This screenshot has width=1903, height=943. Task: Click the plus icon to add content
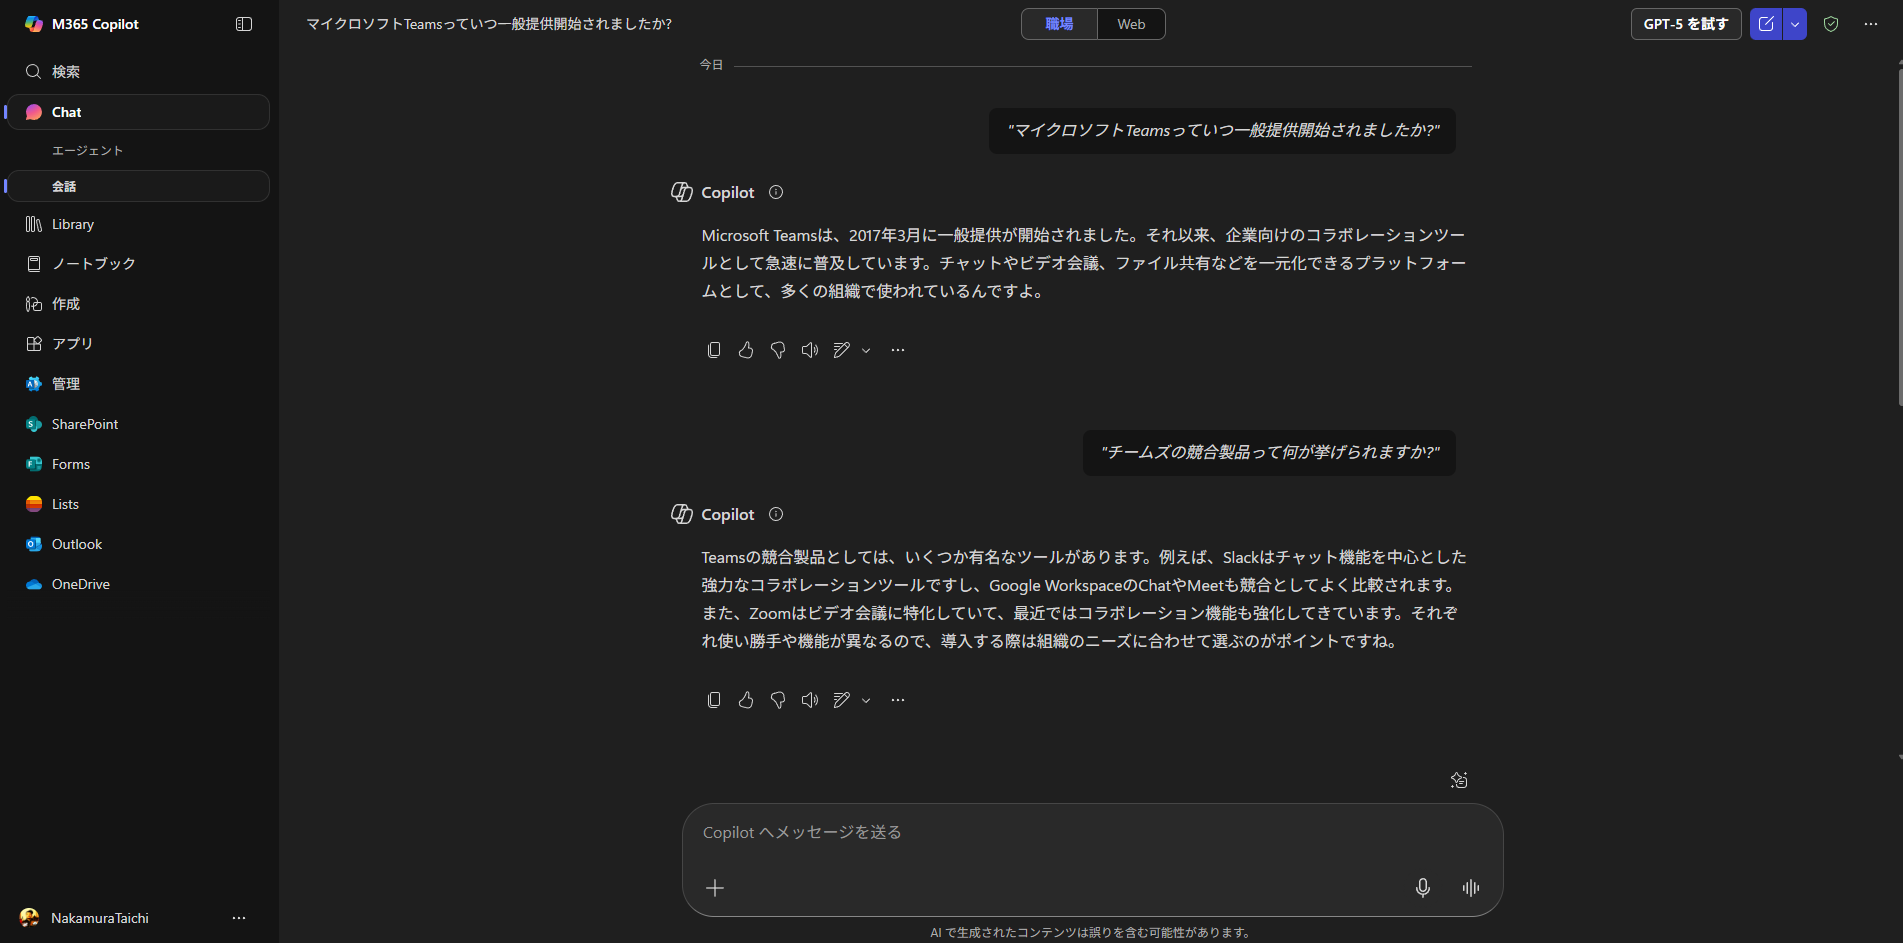715,888
